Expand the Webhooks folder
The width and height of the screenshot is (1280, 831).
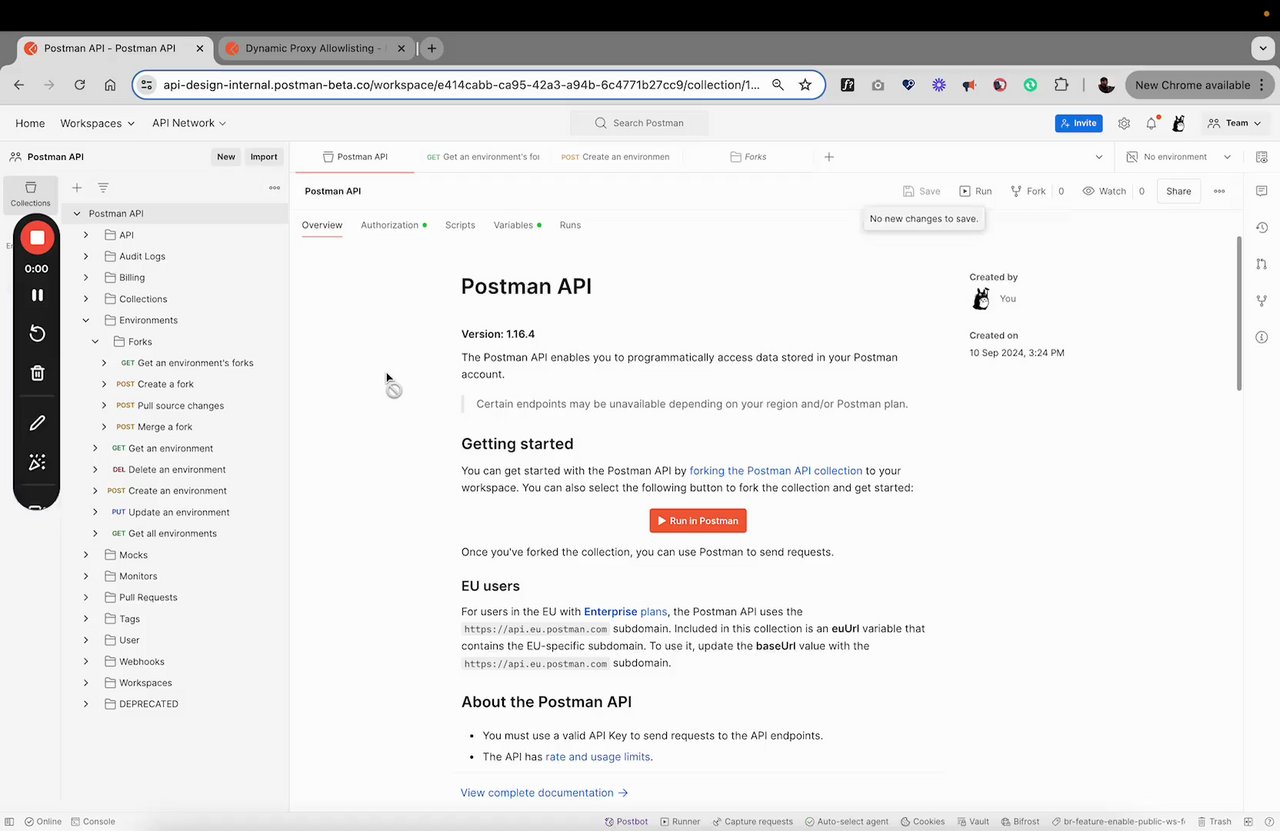[85, 661]
